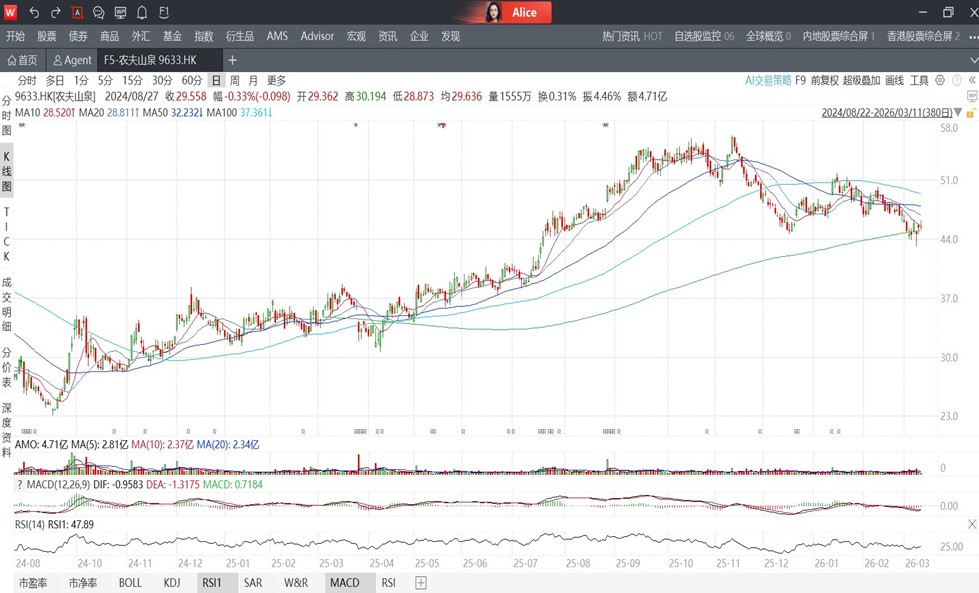
Task: Open chart settings gear icon
Action: (942, 80)
